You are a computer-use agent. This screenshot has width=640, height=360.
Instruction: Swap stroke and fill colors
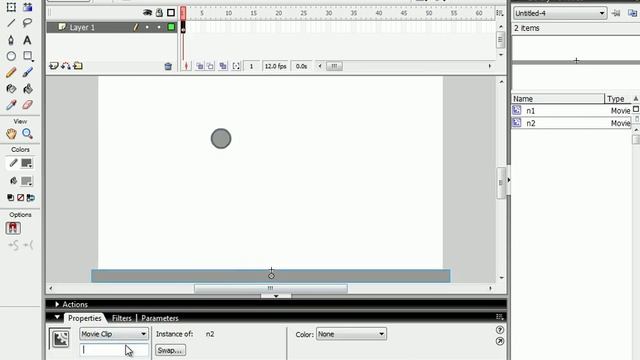tap(31, 198)
